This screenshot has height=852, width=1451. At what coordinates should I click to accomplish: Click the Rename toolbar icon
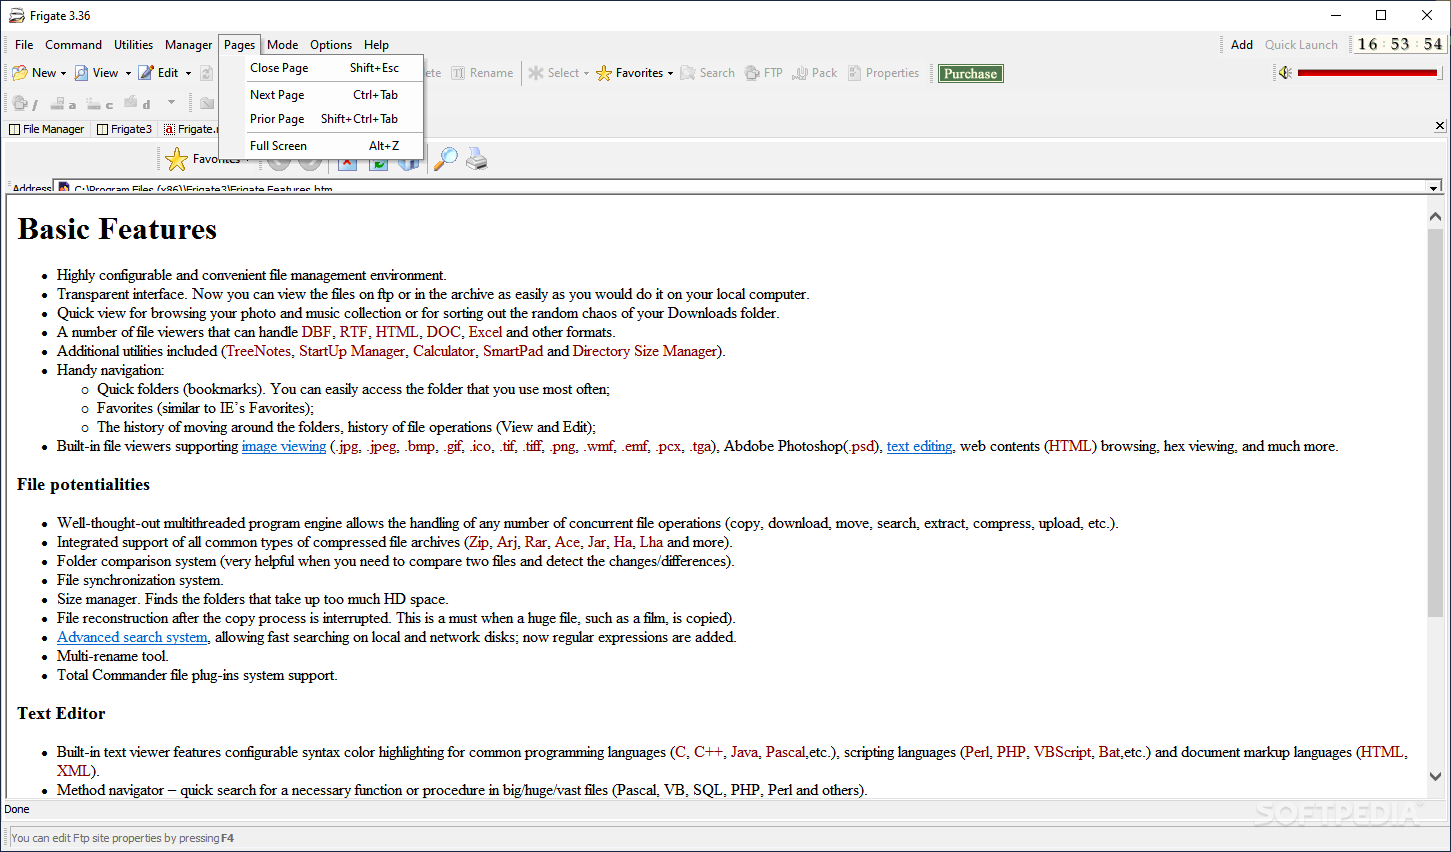(458, 73)
